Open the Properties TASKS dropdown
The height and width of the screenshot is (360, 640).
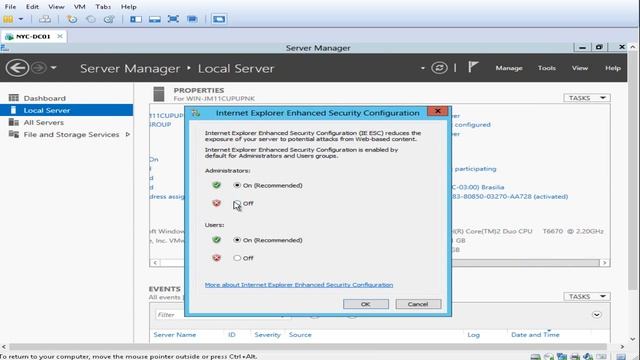point(587,98)
